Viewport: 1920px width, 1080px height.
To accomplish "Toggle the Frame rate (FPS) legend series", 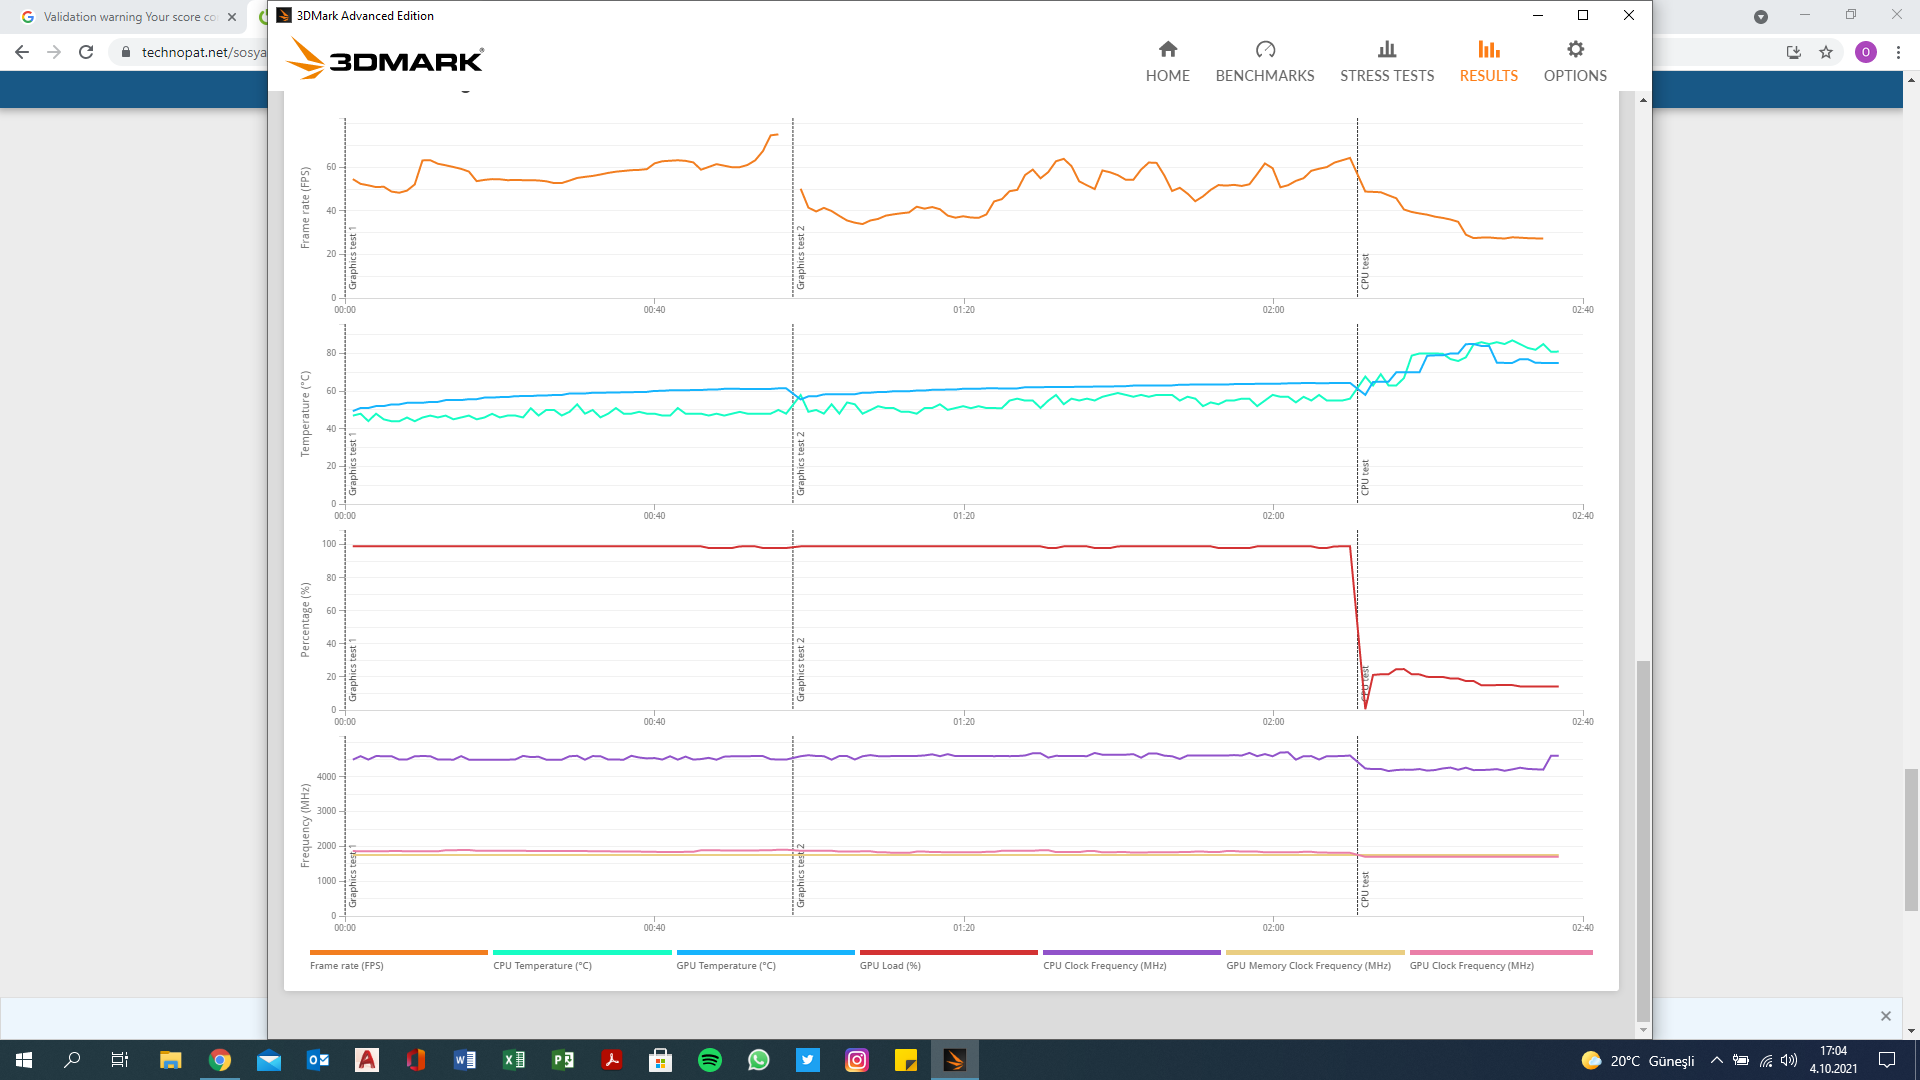I will pyautogui.click(x=347, y=966).
